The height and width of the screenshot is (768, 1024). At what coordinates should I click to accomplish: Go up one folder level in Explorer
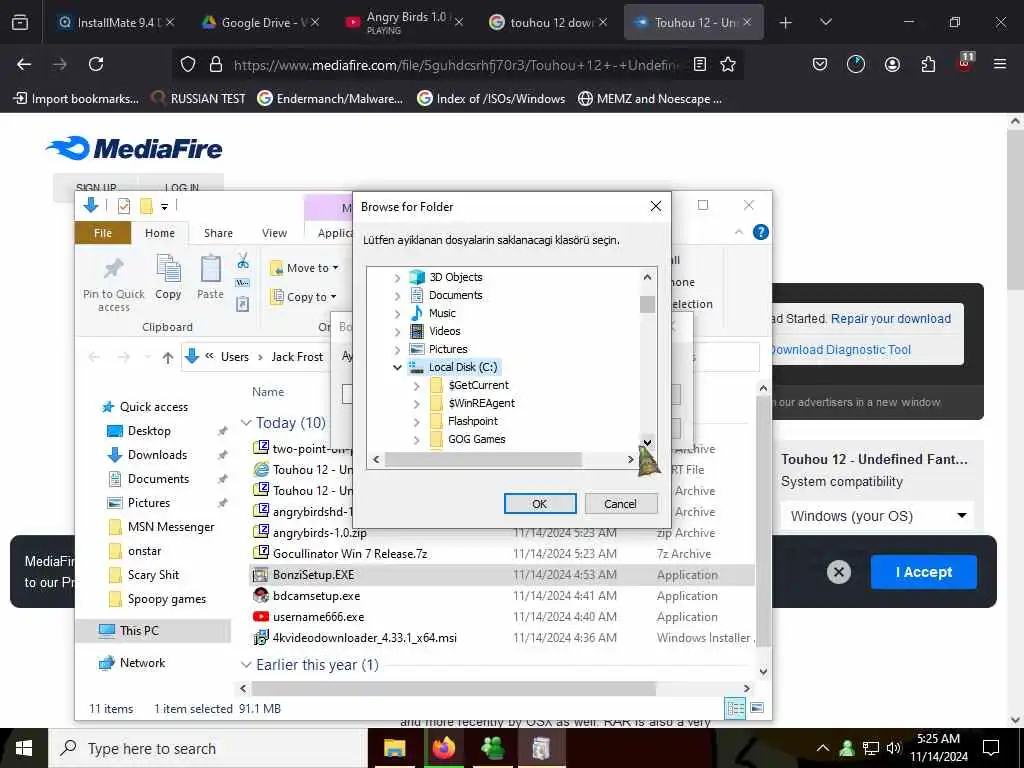tap(168, 357)
